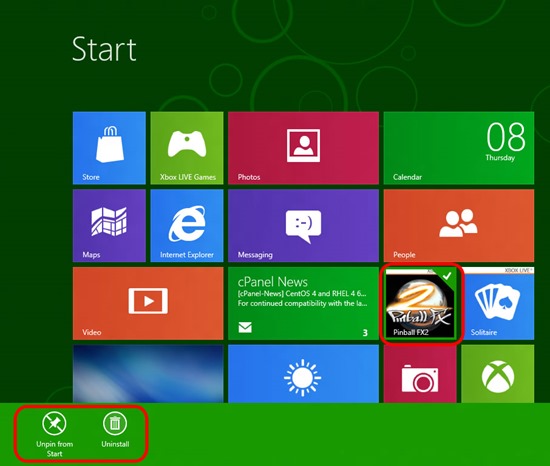Open the green Xbox logo tile
The image size is (550, 466).
pos(498,374)
